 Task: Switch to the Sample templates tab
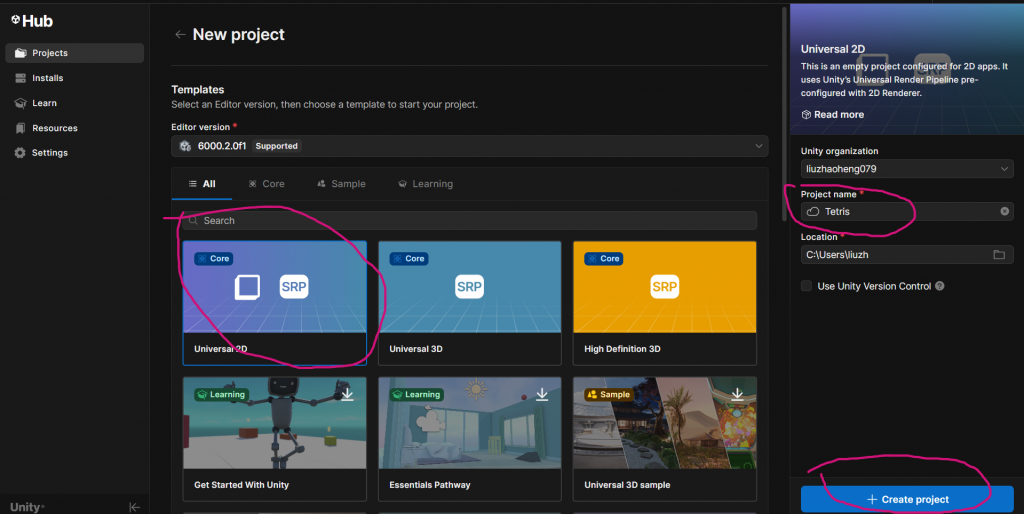[341, 184]
